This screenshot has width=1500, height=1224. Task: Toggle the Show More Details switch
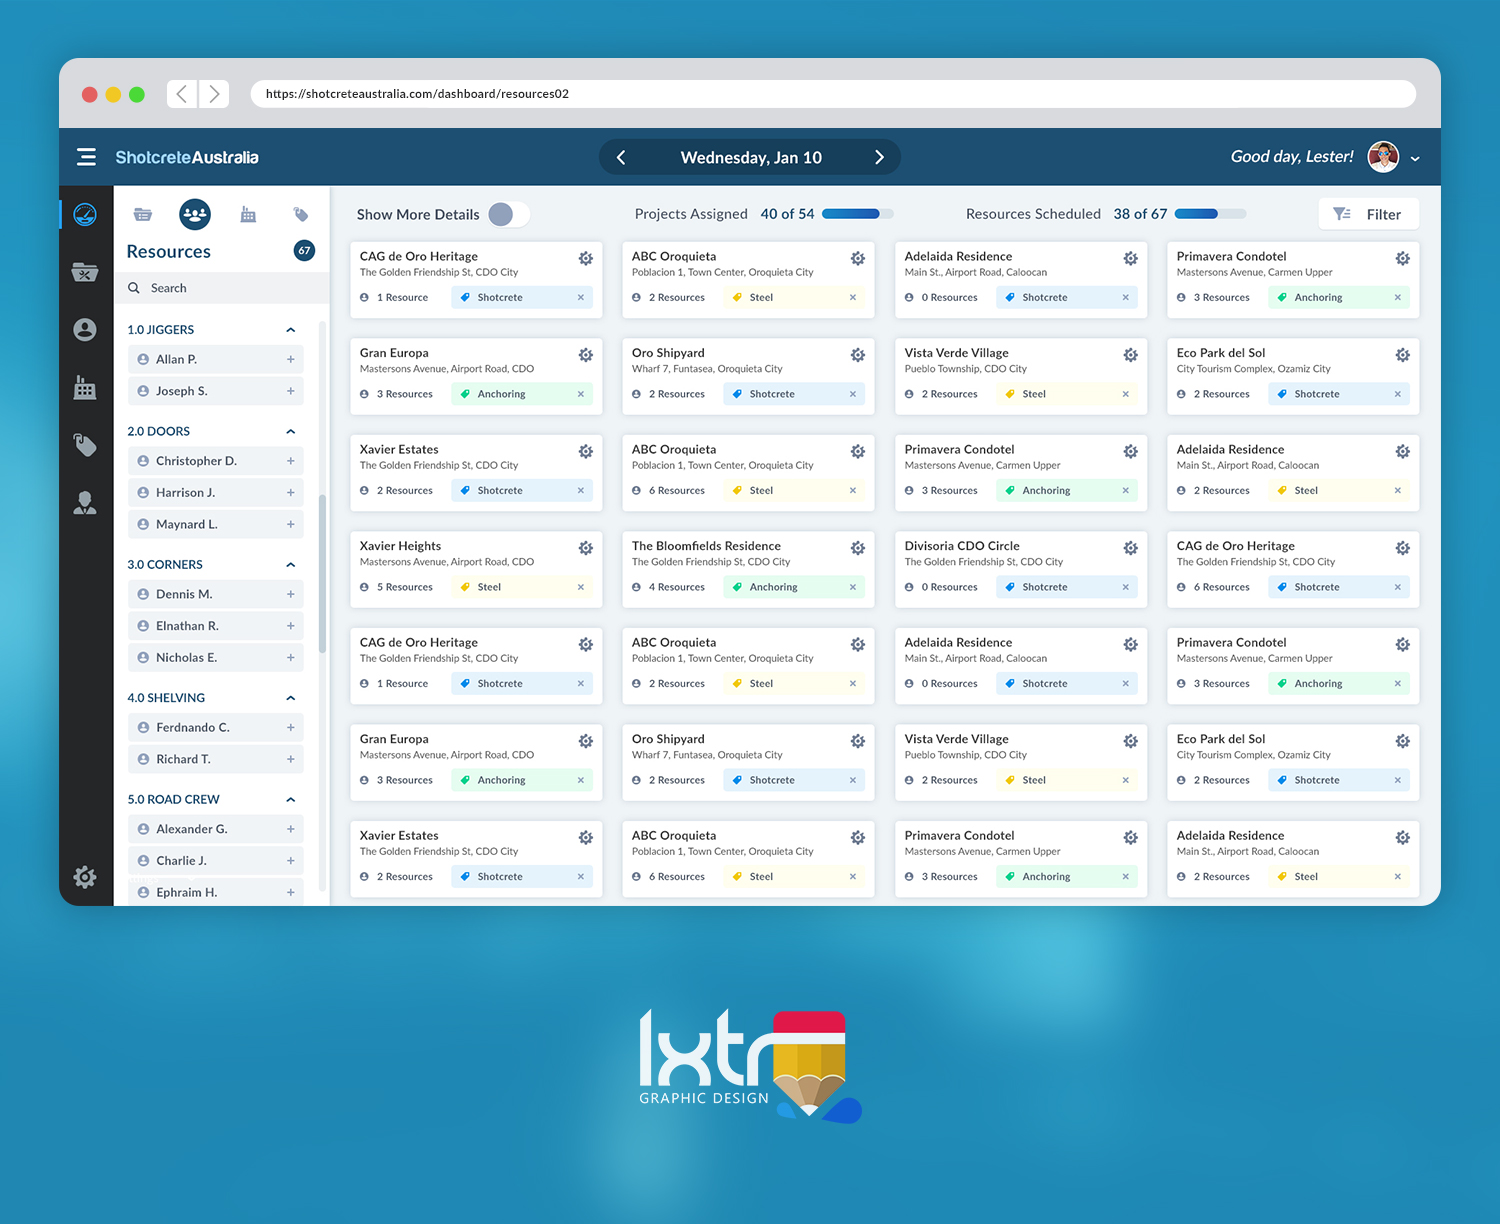(x=509, y=214)
